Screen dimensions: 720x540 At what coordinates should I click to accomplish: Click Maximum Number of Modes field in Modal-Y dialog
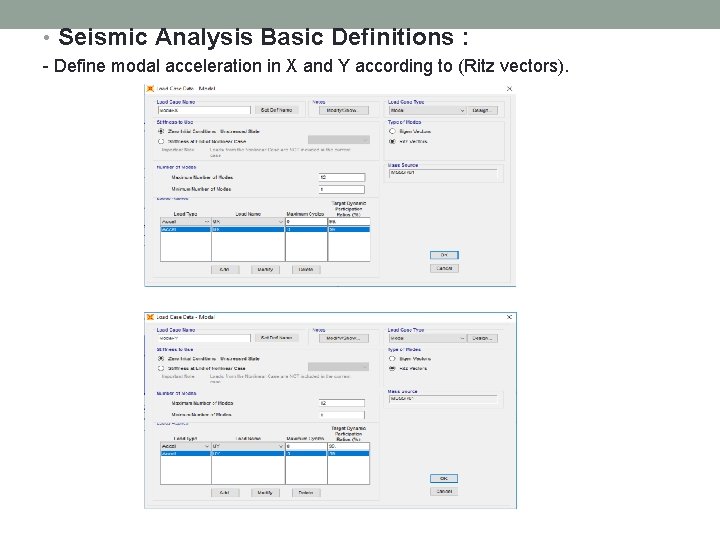[x=342, y=403]
